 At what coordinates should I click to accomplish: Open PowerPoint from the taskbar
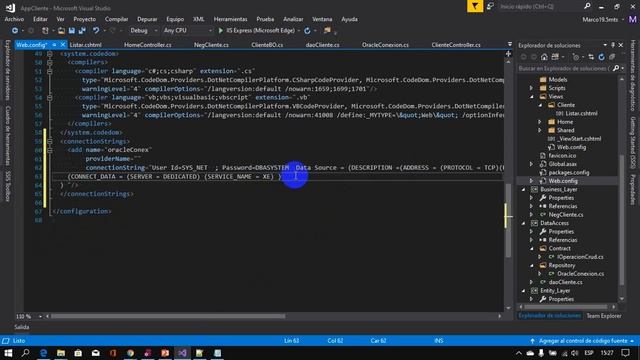[x=165, y=353]
